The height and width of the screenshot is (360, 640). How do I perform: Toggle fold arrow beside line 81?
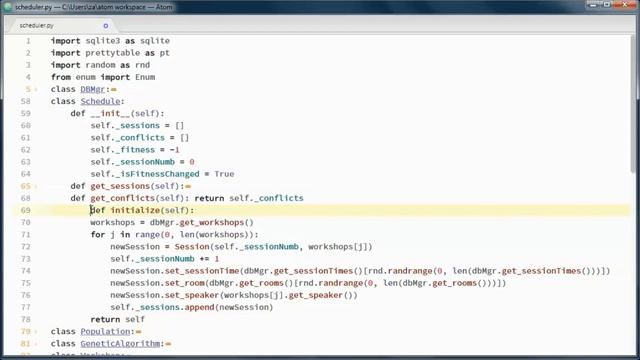pos(36,344)
